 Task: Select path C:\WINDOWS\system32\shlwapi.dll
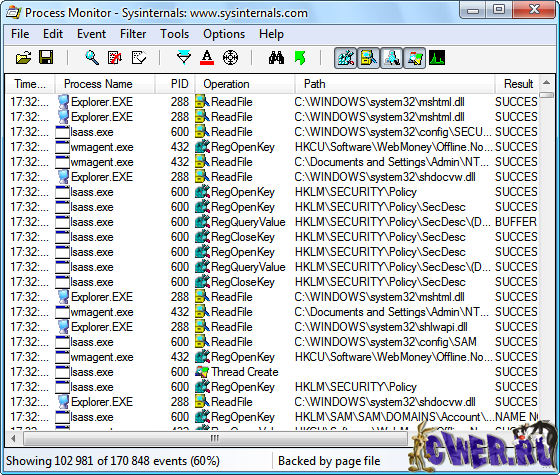coord(381,327)
